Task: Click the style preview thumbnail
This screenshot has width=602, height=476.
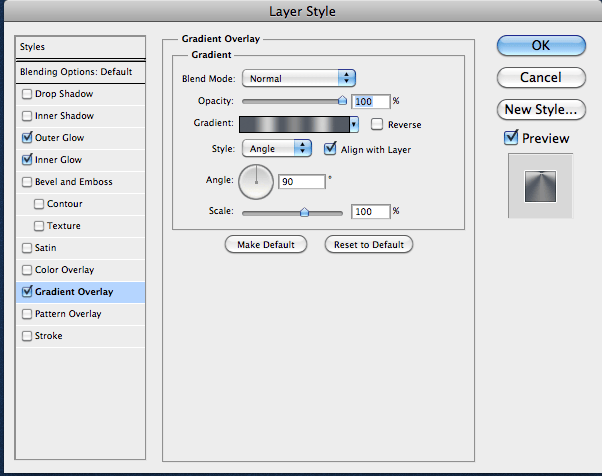Action: click(x=540, y=186)
